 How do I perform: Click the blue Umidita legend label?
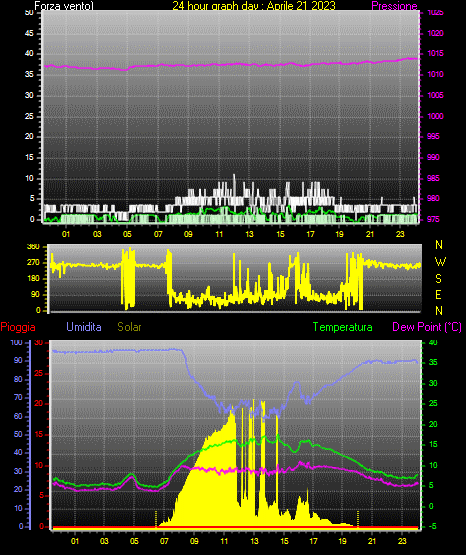pos(84,327)
